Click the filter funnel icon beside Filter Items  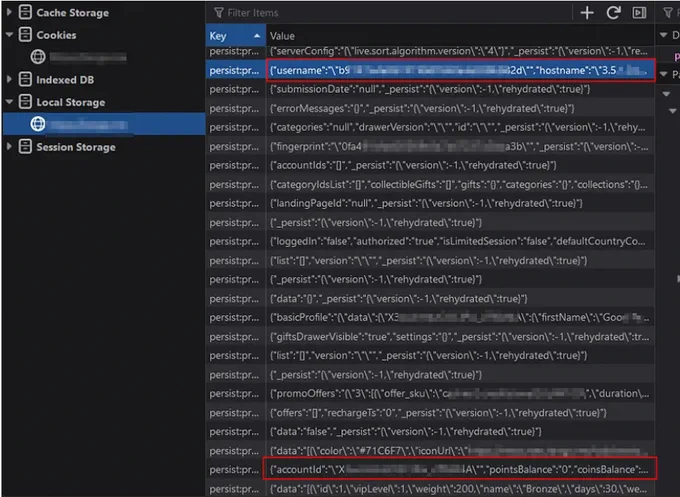[x=219, y=13]
